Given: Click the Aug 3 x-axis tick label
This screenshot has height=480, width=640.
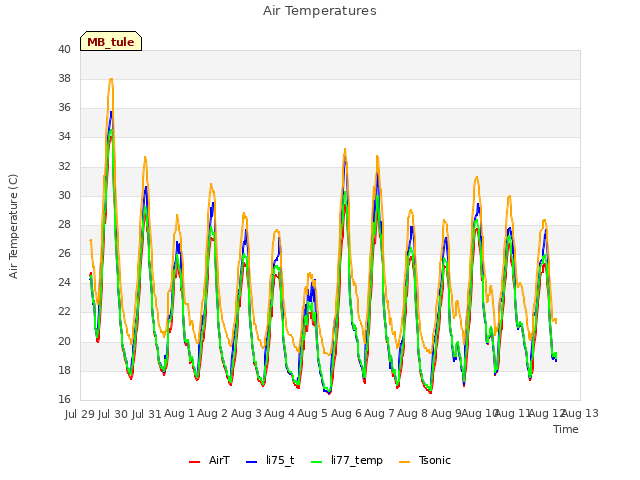Looking at the screenshot, I should pos(247,413).
